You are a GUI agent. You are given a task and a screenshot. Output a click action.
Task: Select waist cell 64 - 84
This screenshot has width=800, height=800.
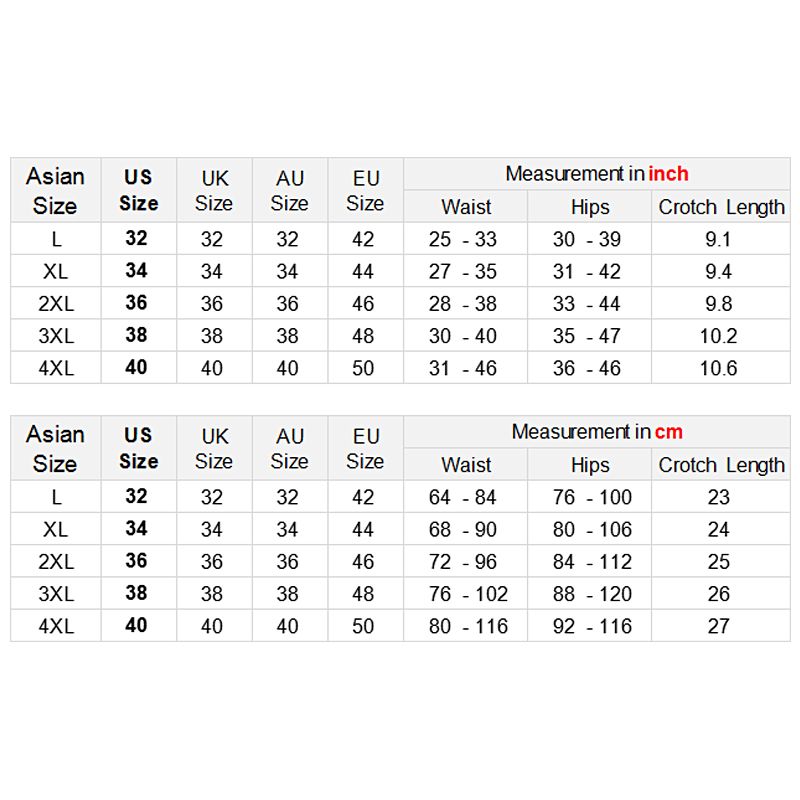(x=462, y=497)
